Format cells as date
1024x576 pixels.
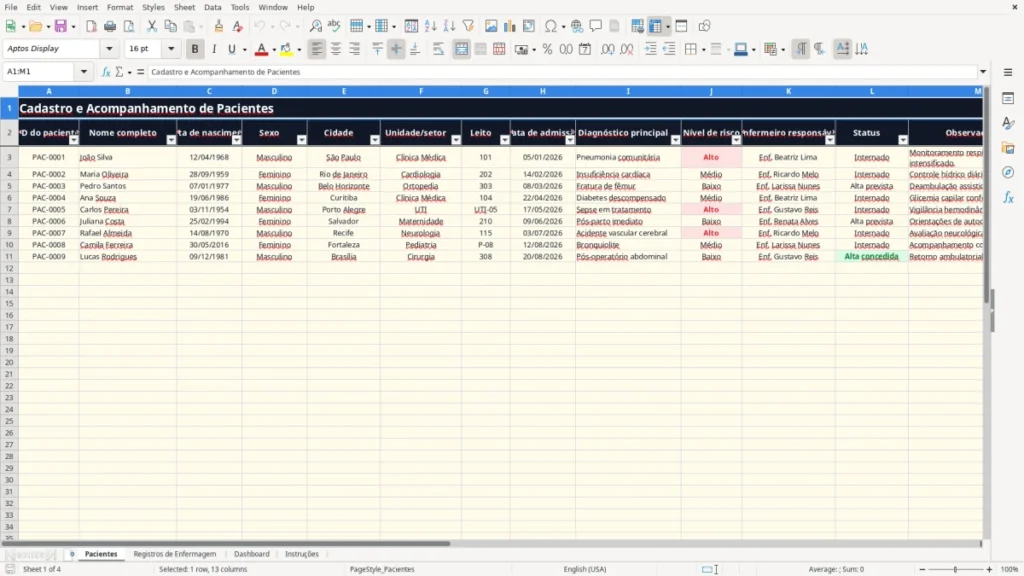pos(585,49)
